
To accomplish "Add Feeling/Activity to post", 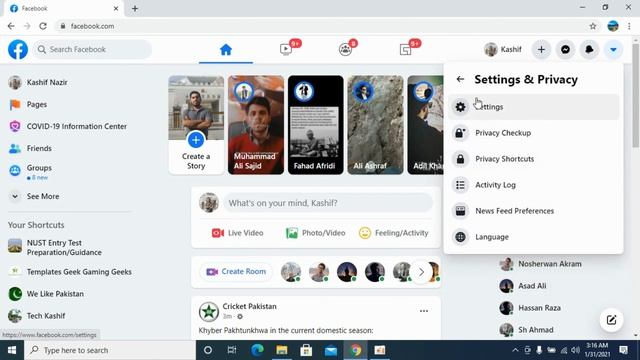I will click(x=393, y=233).
